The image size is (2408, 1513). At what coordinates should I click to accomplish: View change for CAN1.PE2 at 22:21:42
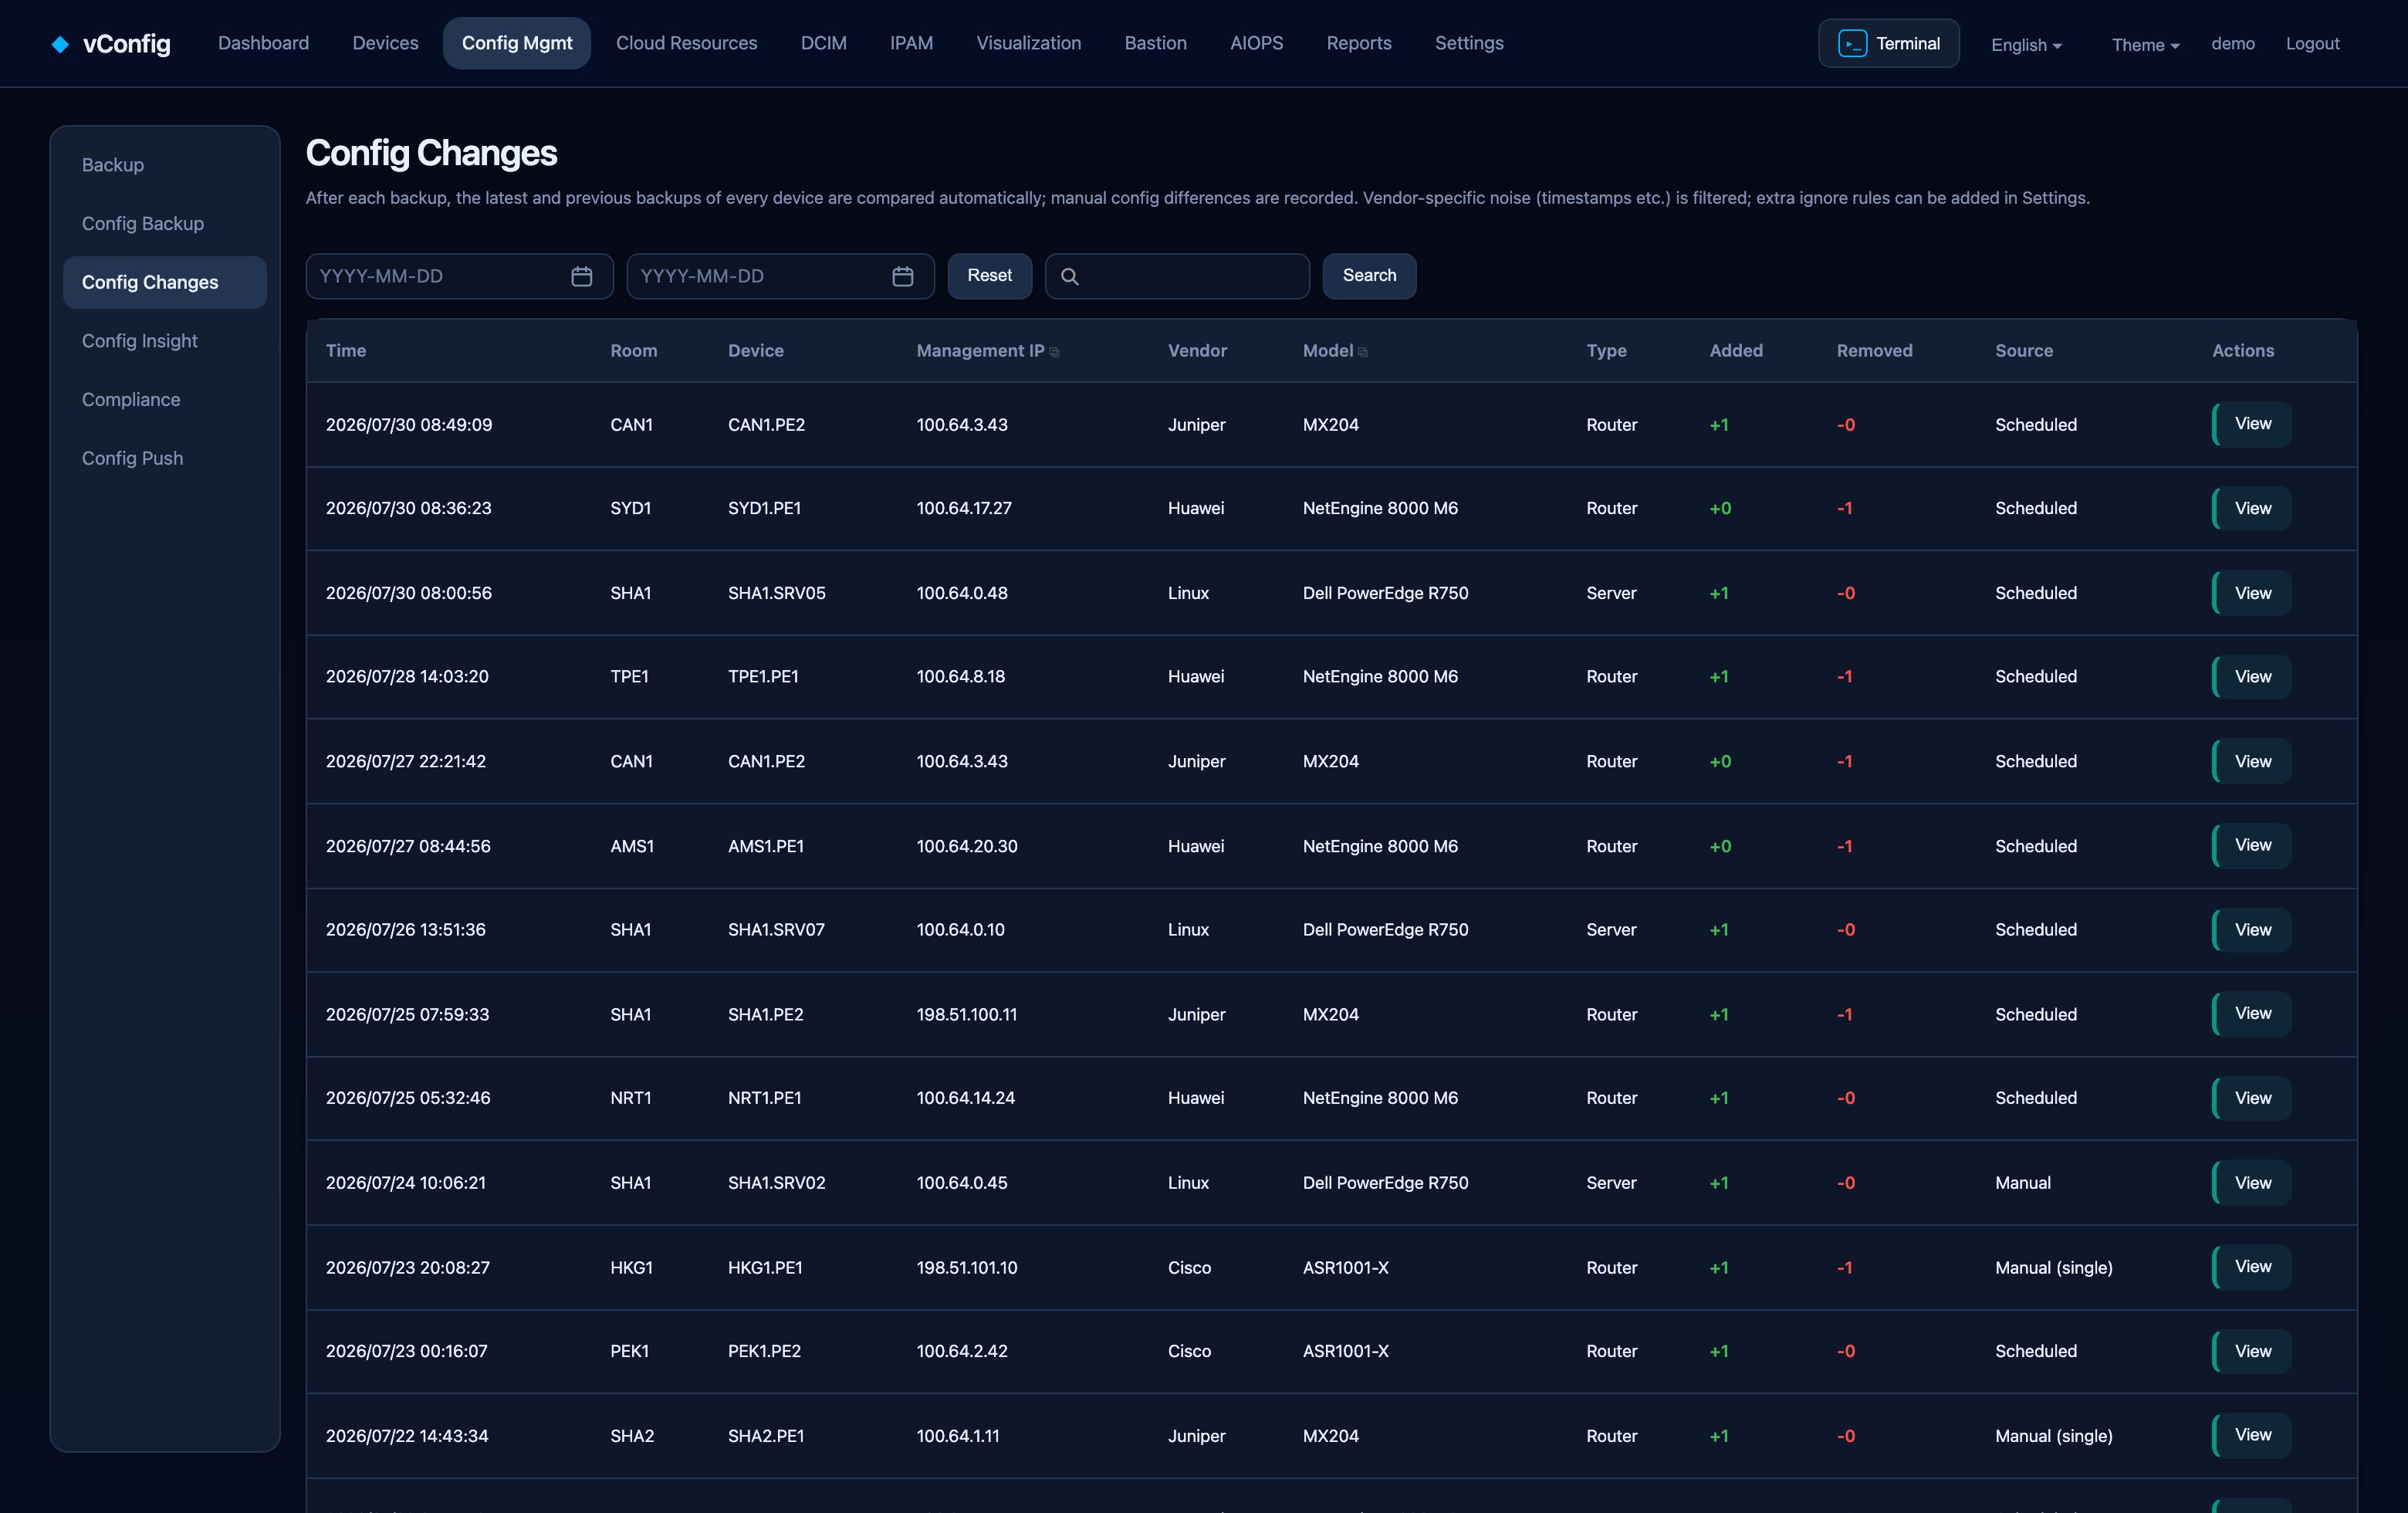[2251, 761]
